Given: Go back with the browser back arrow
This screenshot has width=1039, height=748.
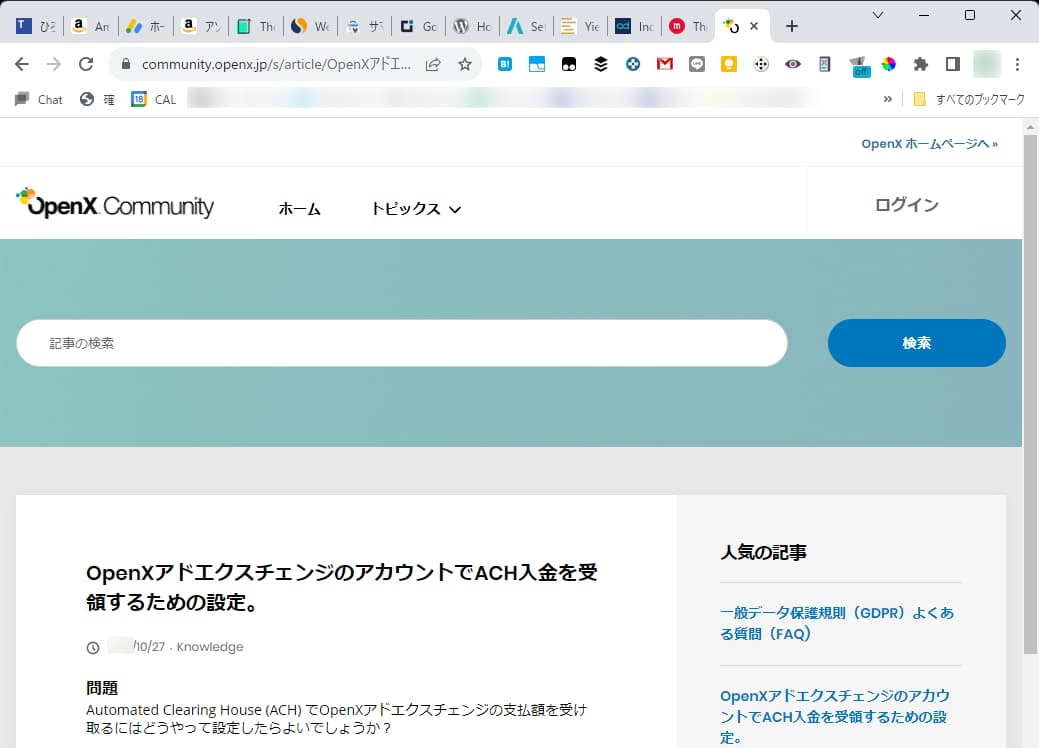Looking at the screenshot, I should 22,64.
